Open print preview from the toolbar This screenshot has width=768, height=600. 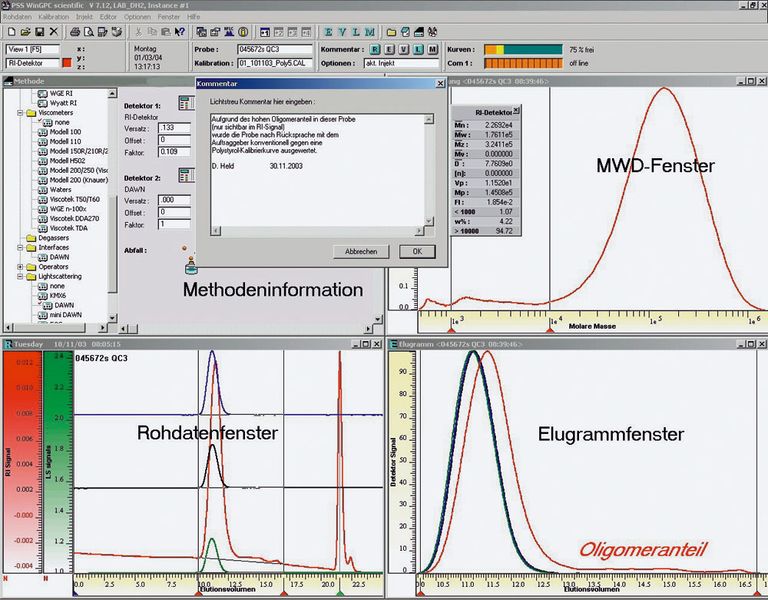pyautogui.click(x=89, y=32)
